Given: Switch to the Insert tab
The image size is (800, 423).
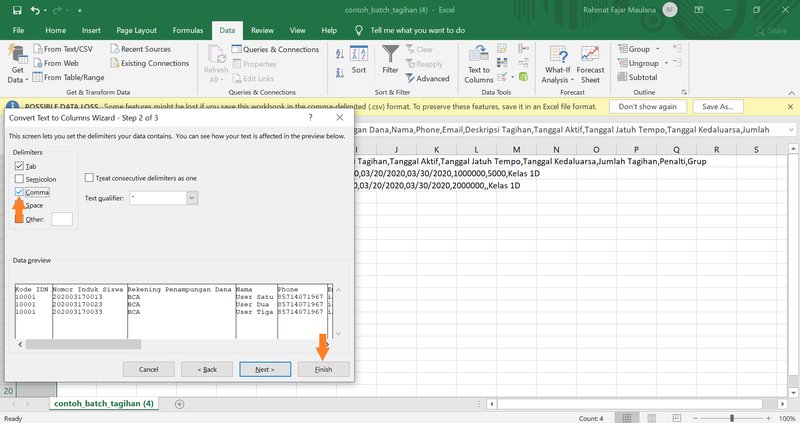Looking at the screenshot, I should [91, 31].
